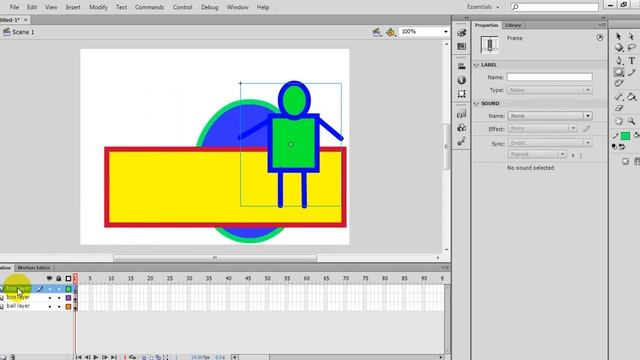640x360 pixels.
Task: Select the Subselection tool
Action: tap(631, 37)
